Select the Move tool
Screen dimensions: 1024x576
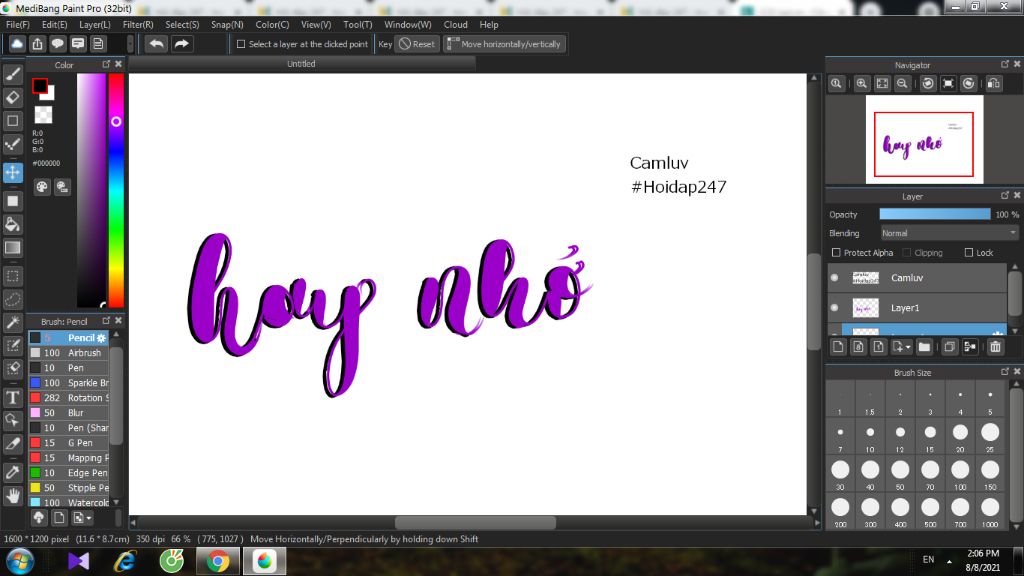12,172
